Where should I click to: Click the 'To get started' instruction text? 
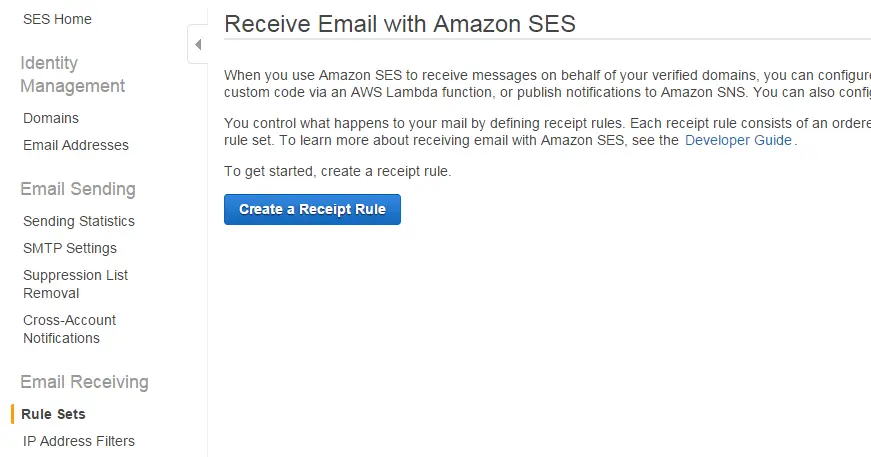point(338,171)
